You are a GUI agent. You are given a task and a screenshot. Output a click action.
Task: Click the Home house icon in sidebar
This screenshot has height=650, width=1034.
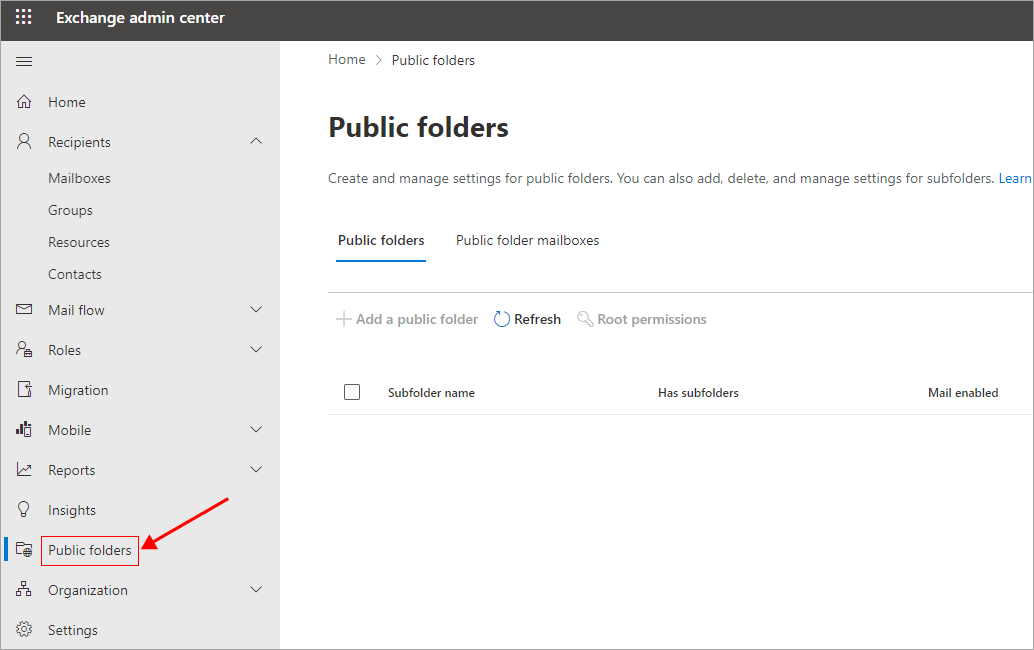point(25,102)
